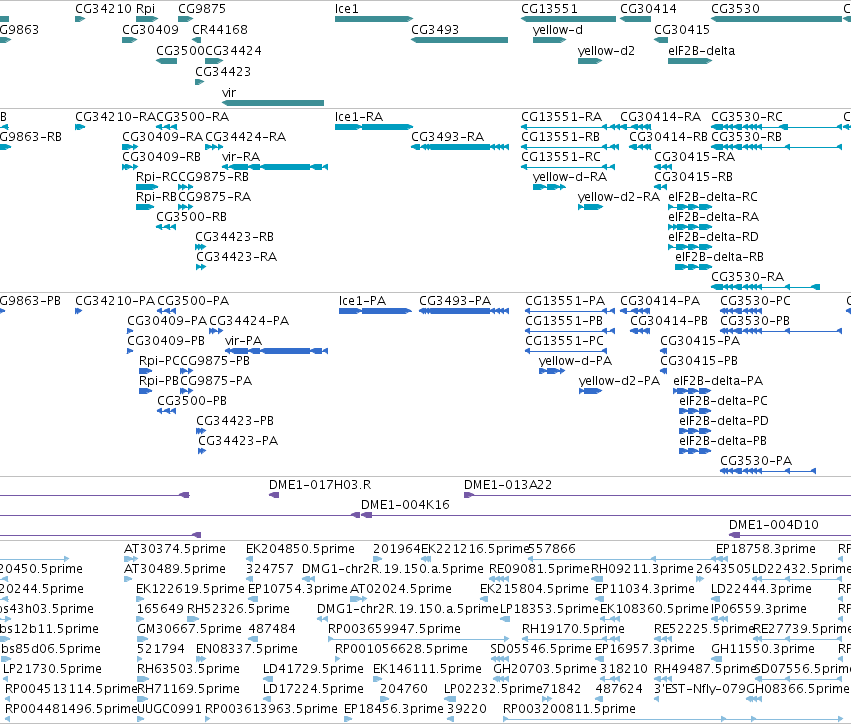Select the AT02024.5prime EST label
The height and width of the screenshot is (724, 851).
401,589
